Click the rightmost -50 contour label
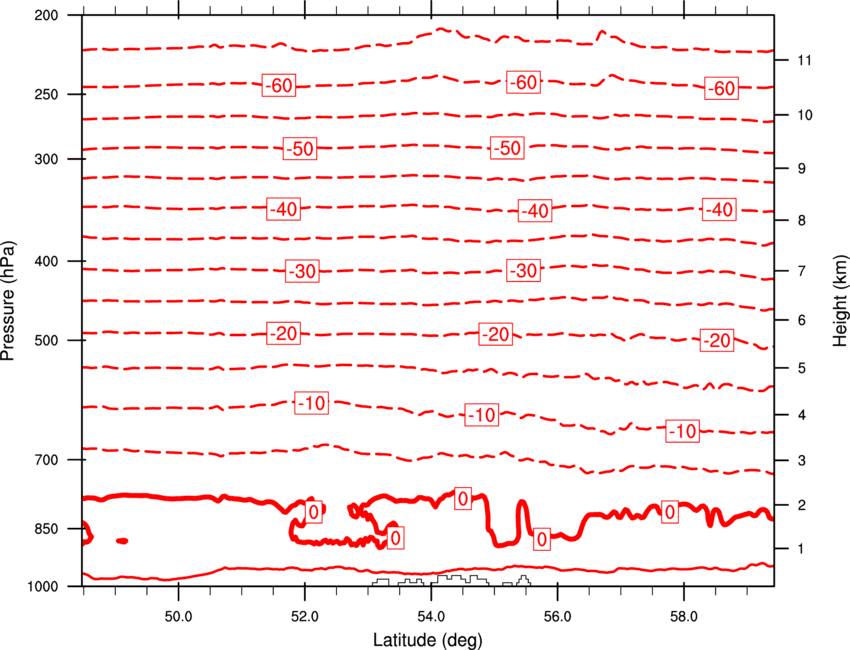This screenshot has width=850, height=650. pyautogui.click(x=507, y=148)
